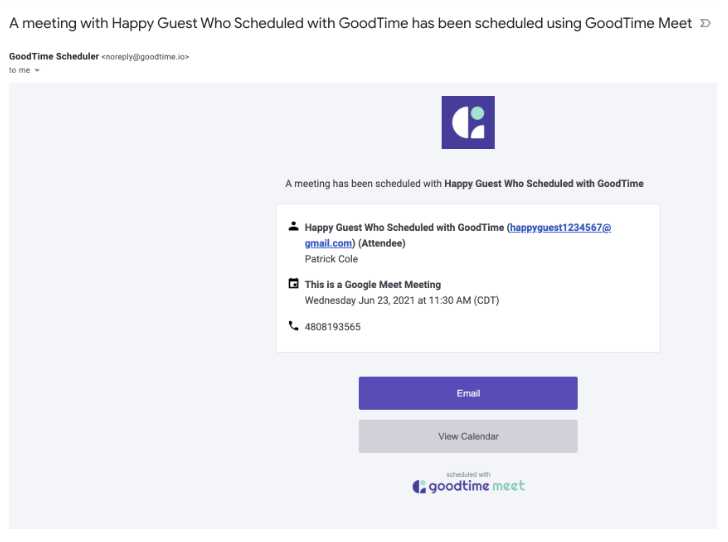728x542 pixels.
Task: Click the Wednesday Jun 23, 2021 meeting time
Action: point(402,300)
